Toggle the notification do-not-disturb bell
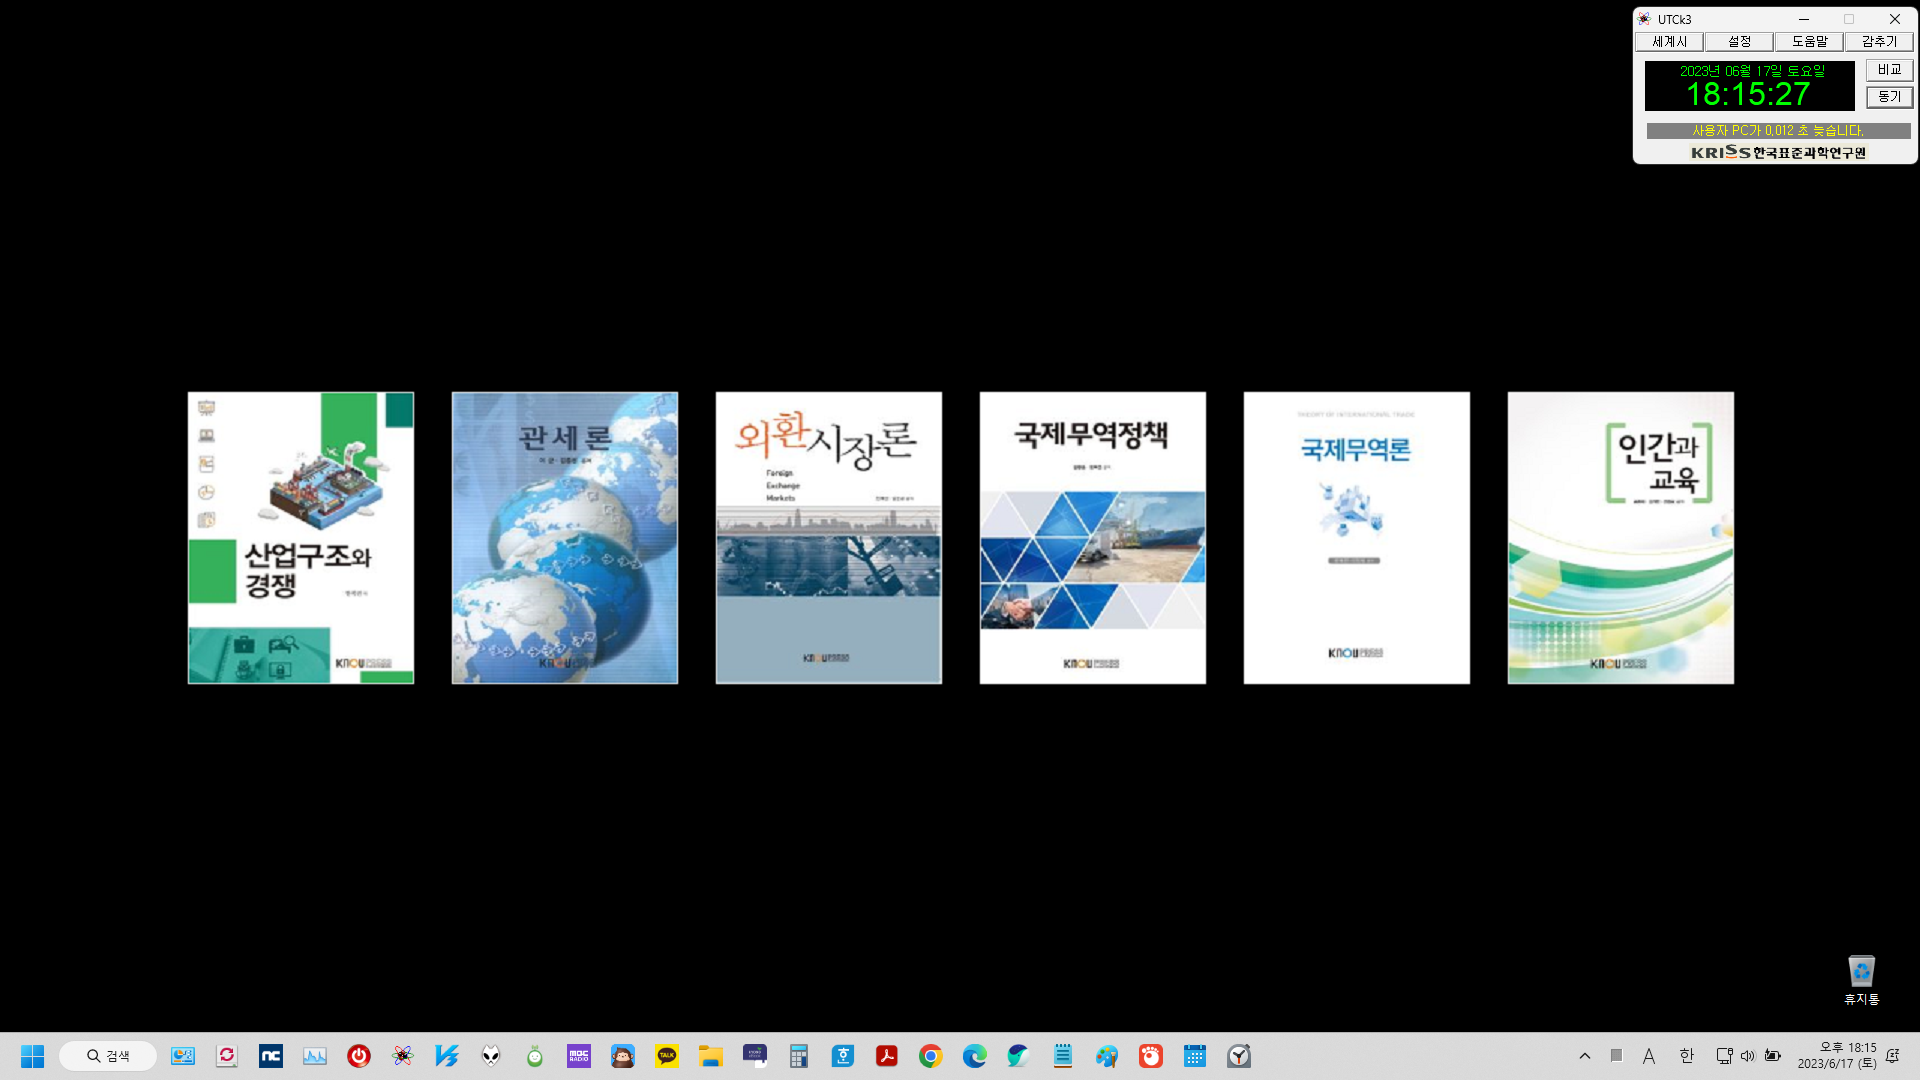This screenshot has height=1080, width=1920. 1892,1056
